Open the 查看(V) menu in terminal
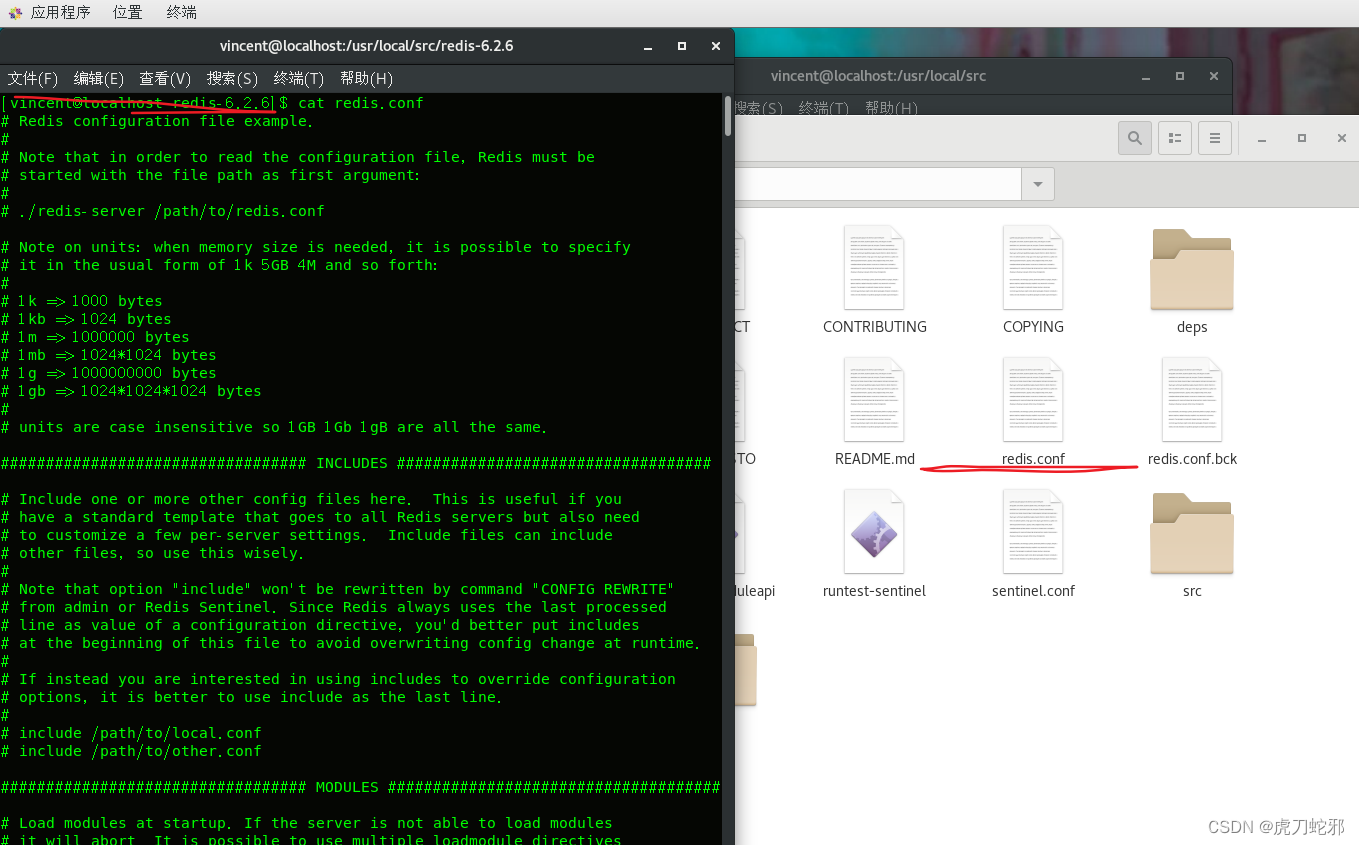 (x=164, y=78)
